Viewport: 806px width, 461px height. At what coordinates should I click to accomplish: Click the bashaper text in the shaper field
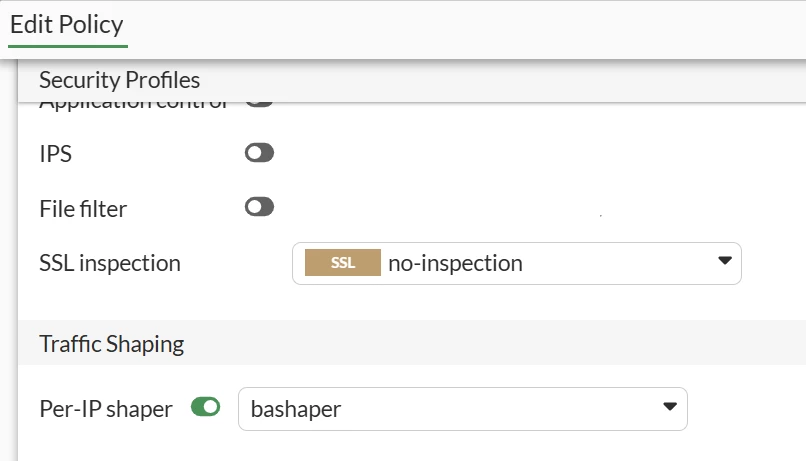296,410
